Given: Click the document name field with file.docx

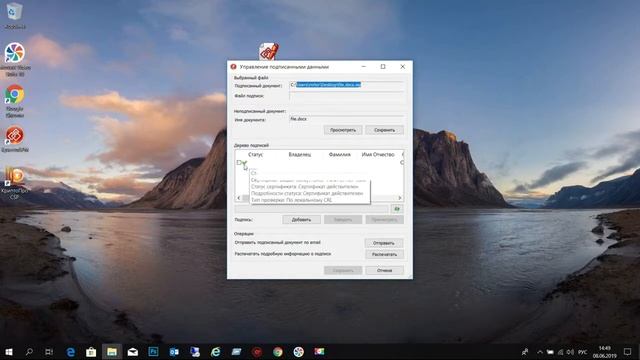Looking at the screenshot, I should [346, 119].
